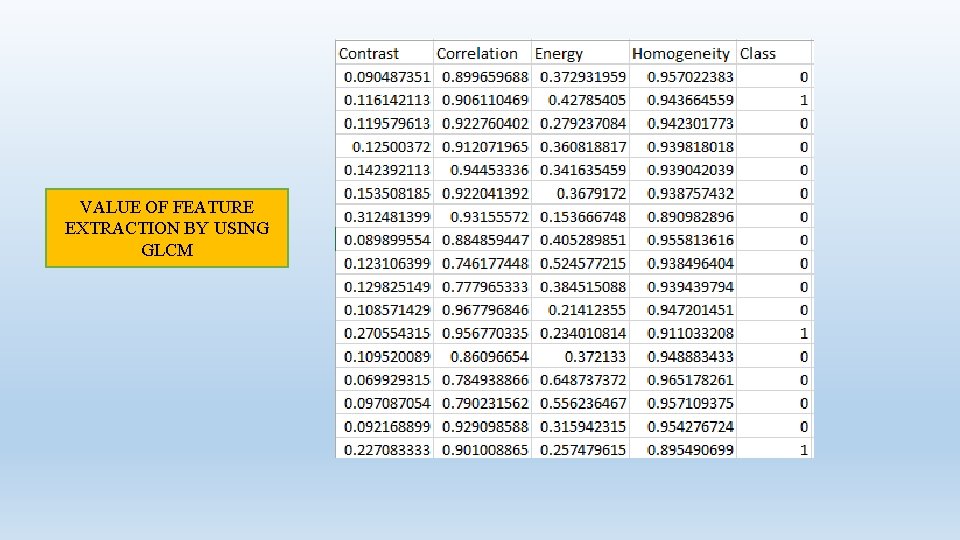Click contrast cell 0.089899554

tap(384, 240)
